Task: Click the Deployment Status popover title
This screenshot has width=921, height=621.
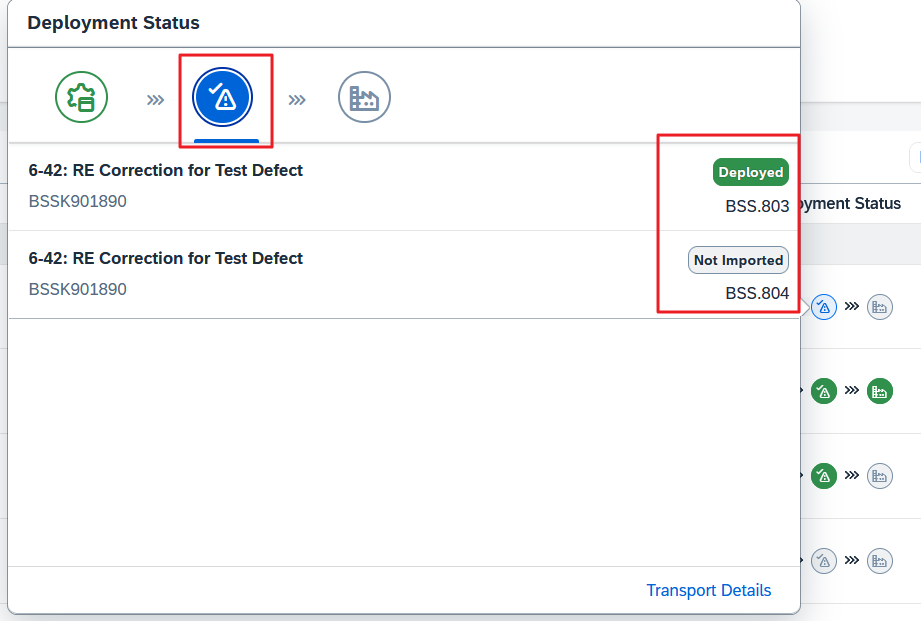Action: (x=113, y=23)
